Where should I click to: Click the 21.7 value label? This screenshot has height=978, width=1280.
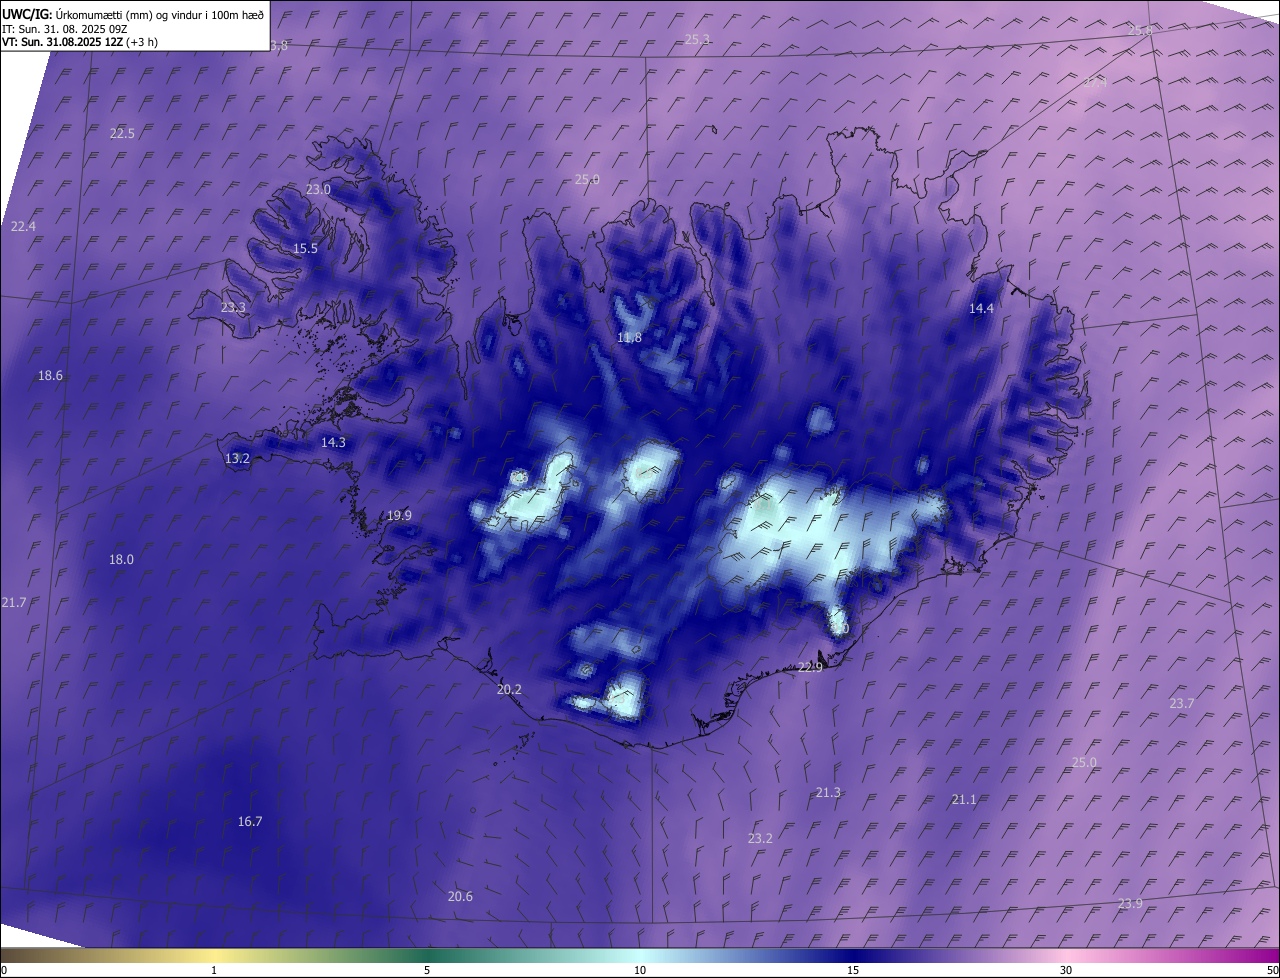coord(14,602)
